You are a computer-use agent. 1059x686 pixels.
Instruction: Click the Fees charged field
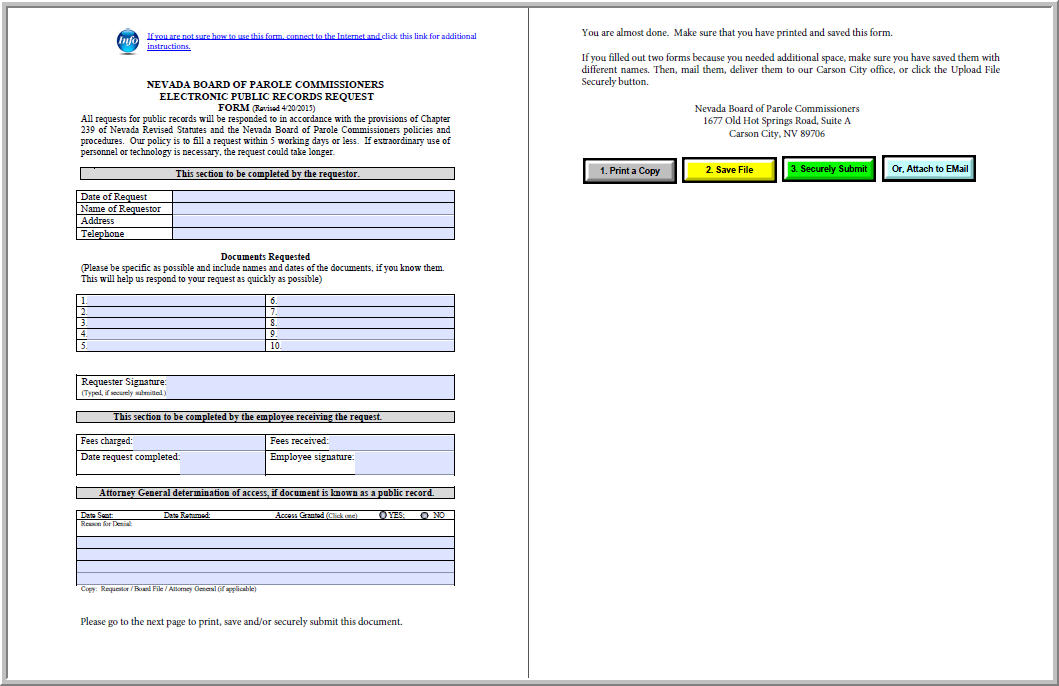200,440
